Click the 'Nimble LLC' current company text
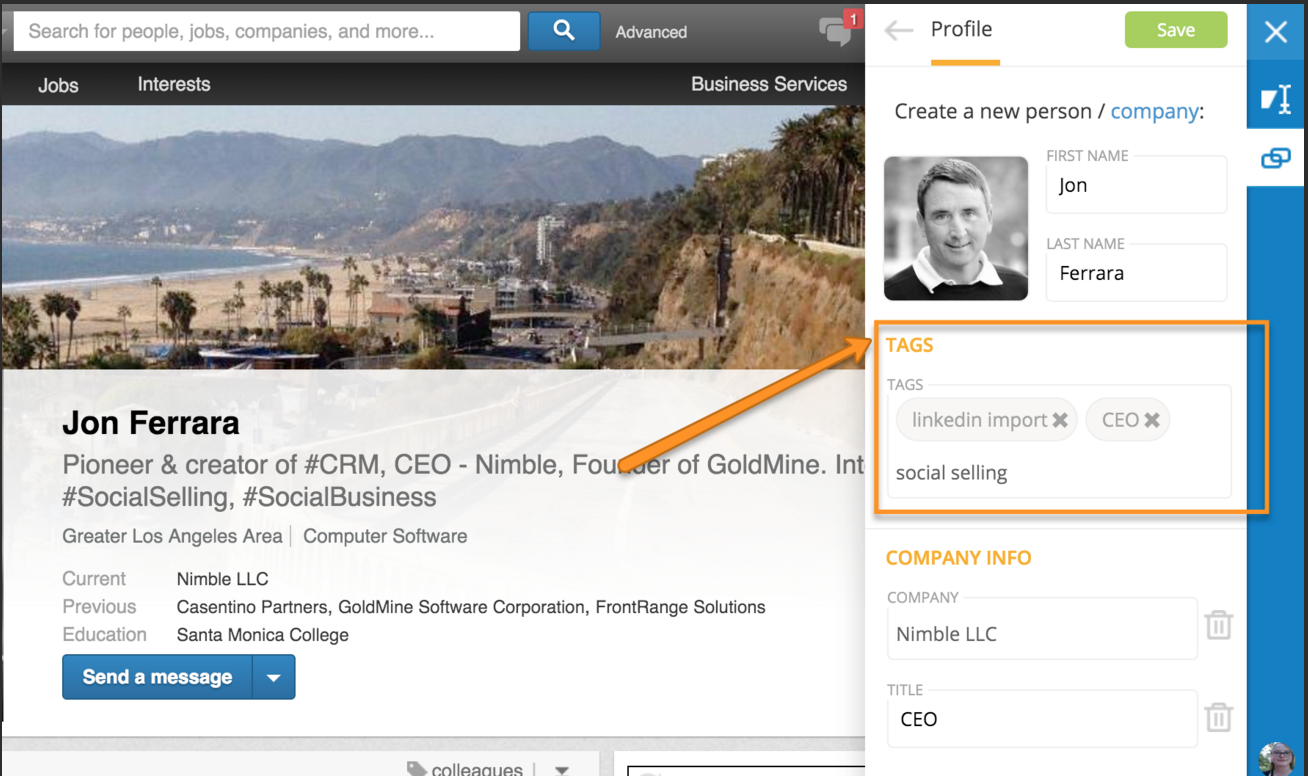Screen dimensions: 1308x776 tap(223, 579)
